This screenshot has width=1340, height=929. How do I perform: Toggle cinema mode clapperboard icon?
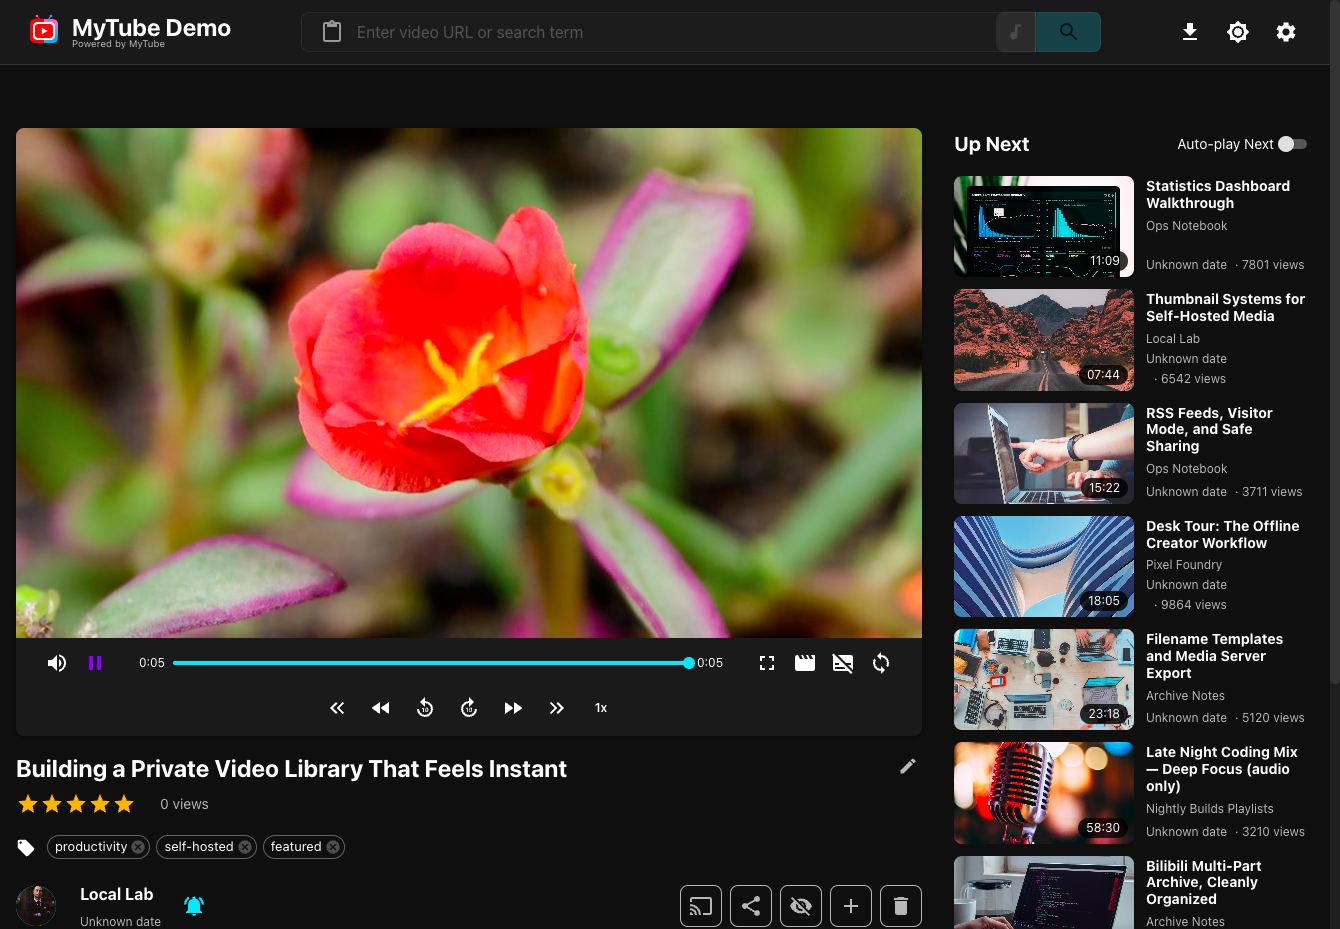point(805,663)
